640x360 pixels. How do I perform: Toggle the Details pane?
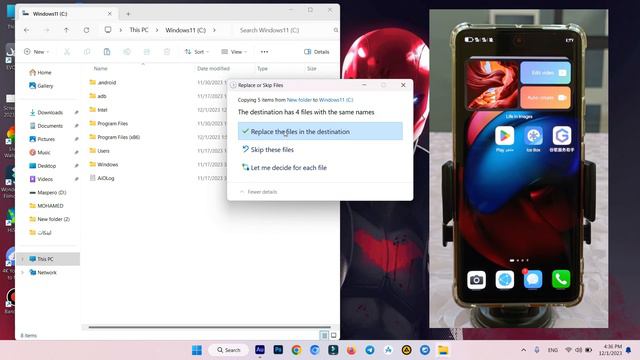click(x=317, y=51)
